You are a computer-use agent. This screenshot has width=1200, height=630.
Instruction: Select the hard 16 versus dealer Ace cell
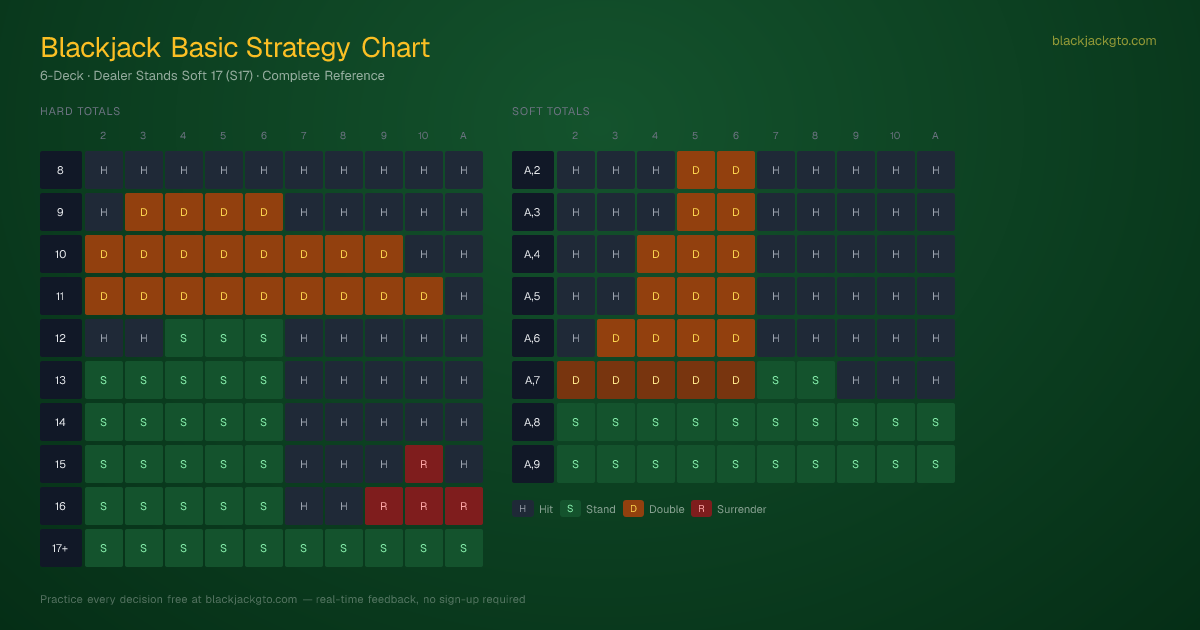(464, 506)
